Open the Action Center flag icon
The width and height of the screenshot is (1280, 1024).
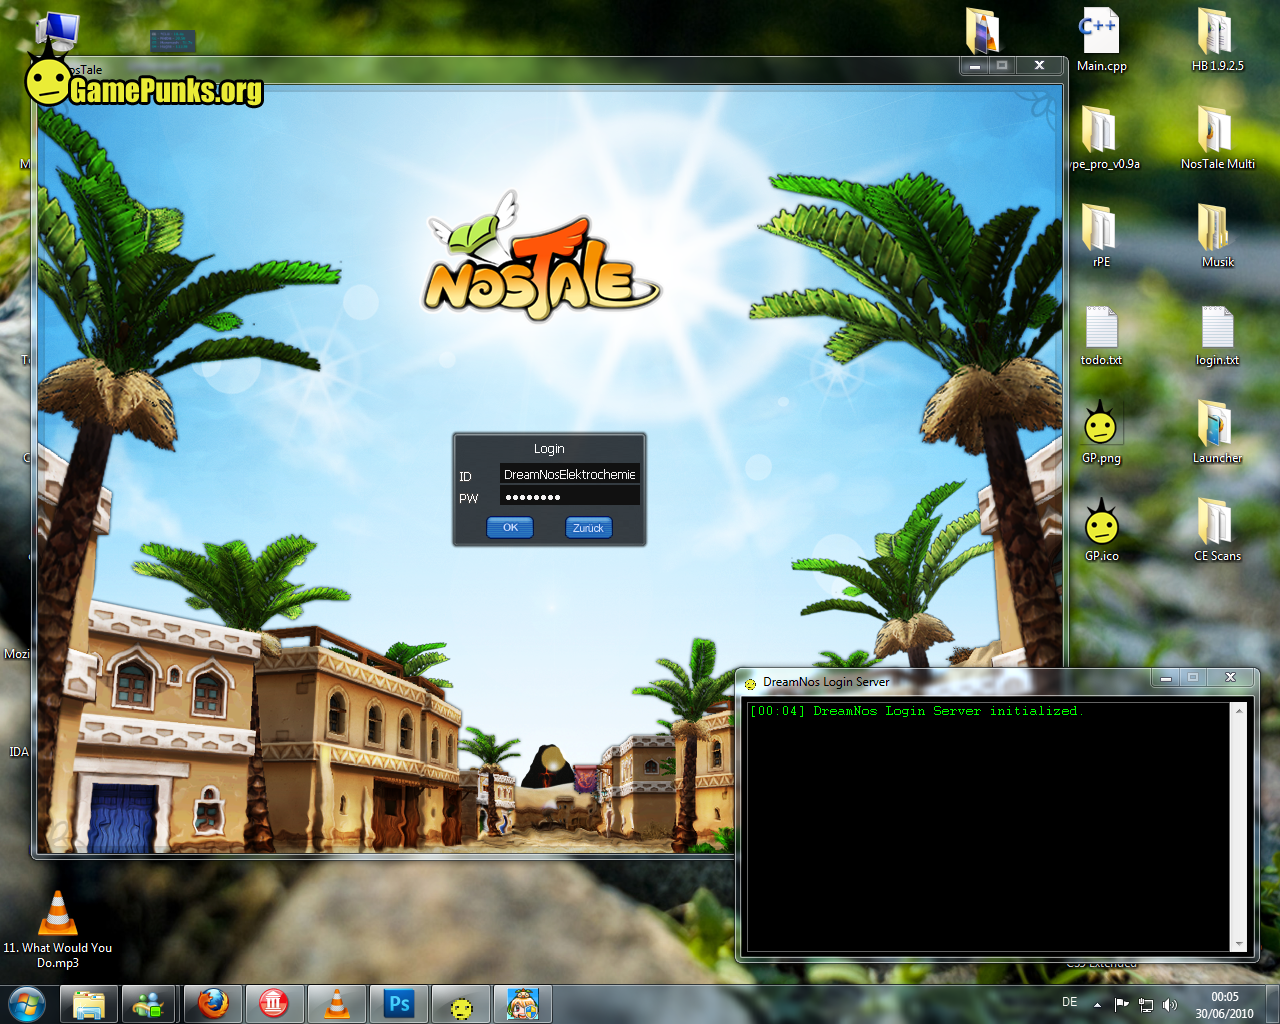1121,1004
